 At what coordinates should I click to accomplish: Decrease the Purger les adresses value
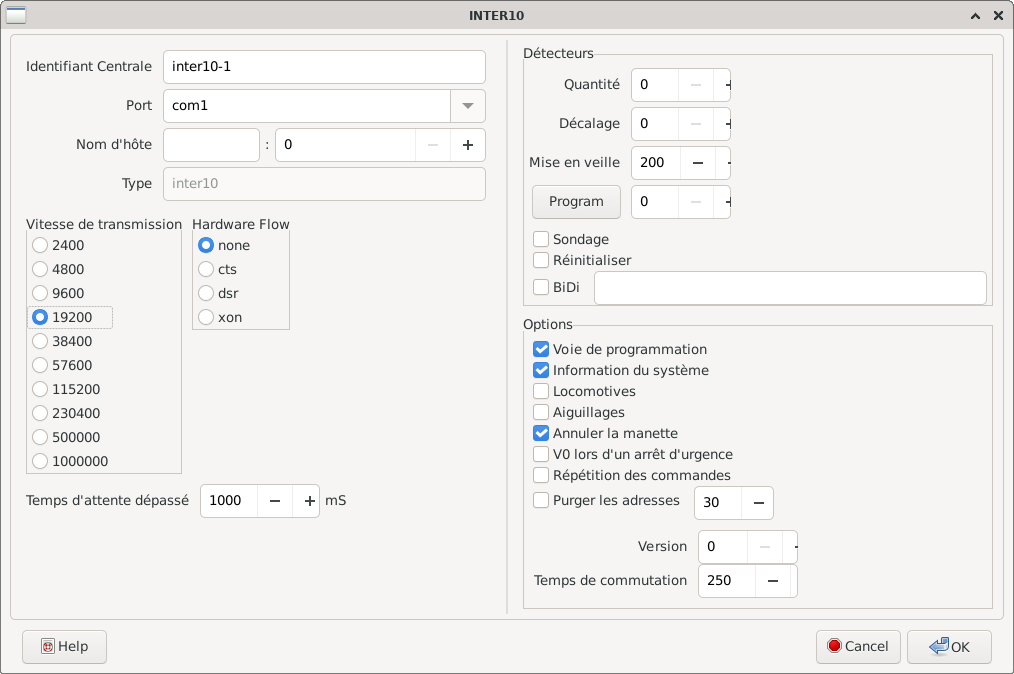[x=757, y=503]
